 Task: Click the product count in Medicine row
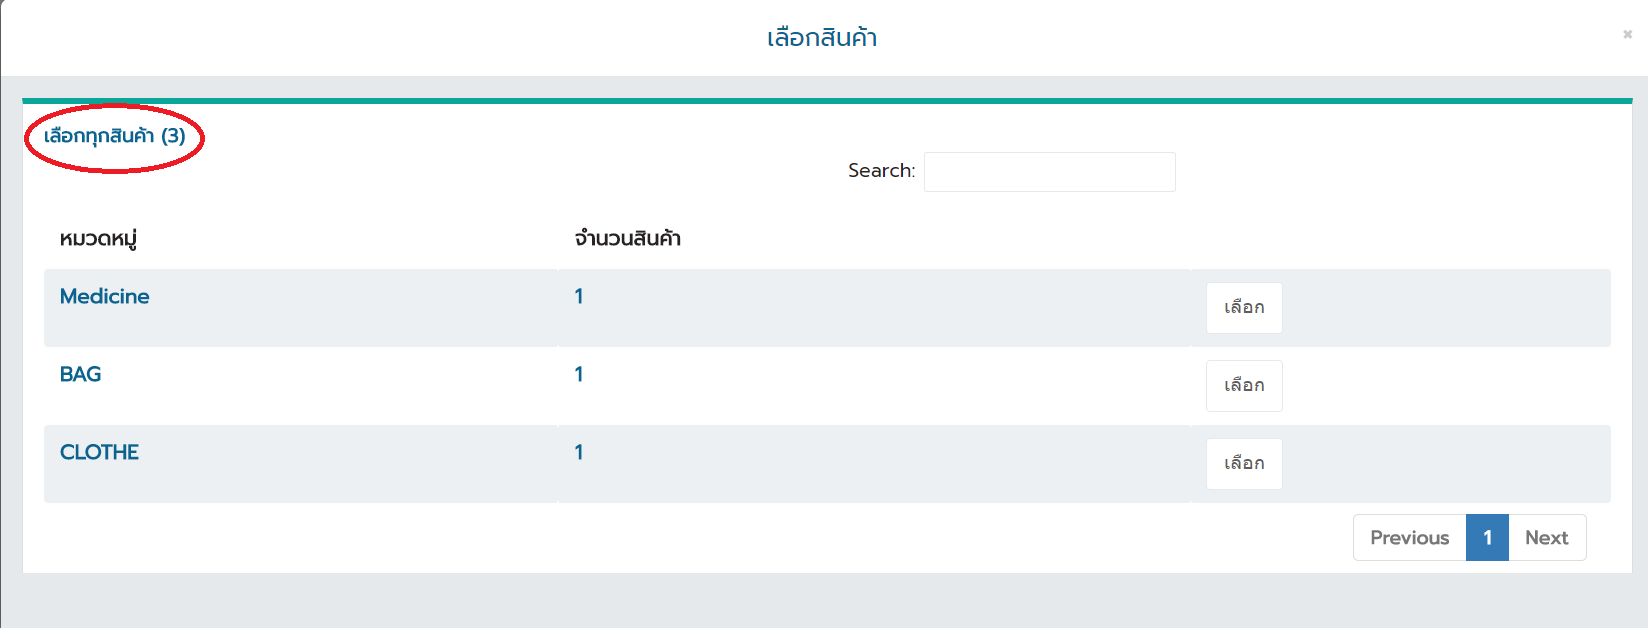(x=579, y=296)
